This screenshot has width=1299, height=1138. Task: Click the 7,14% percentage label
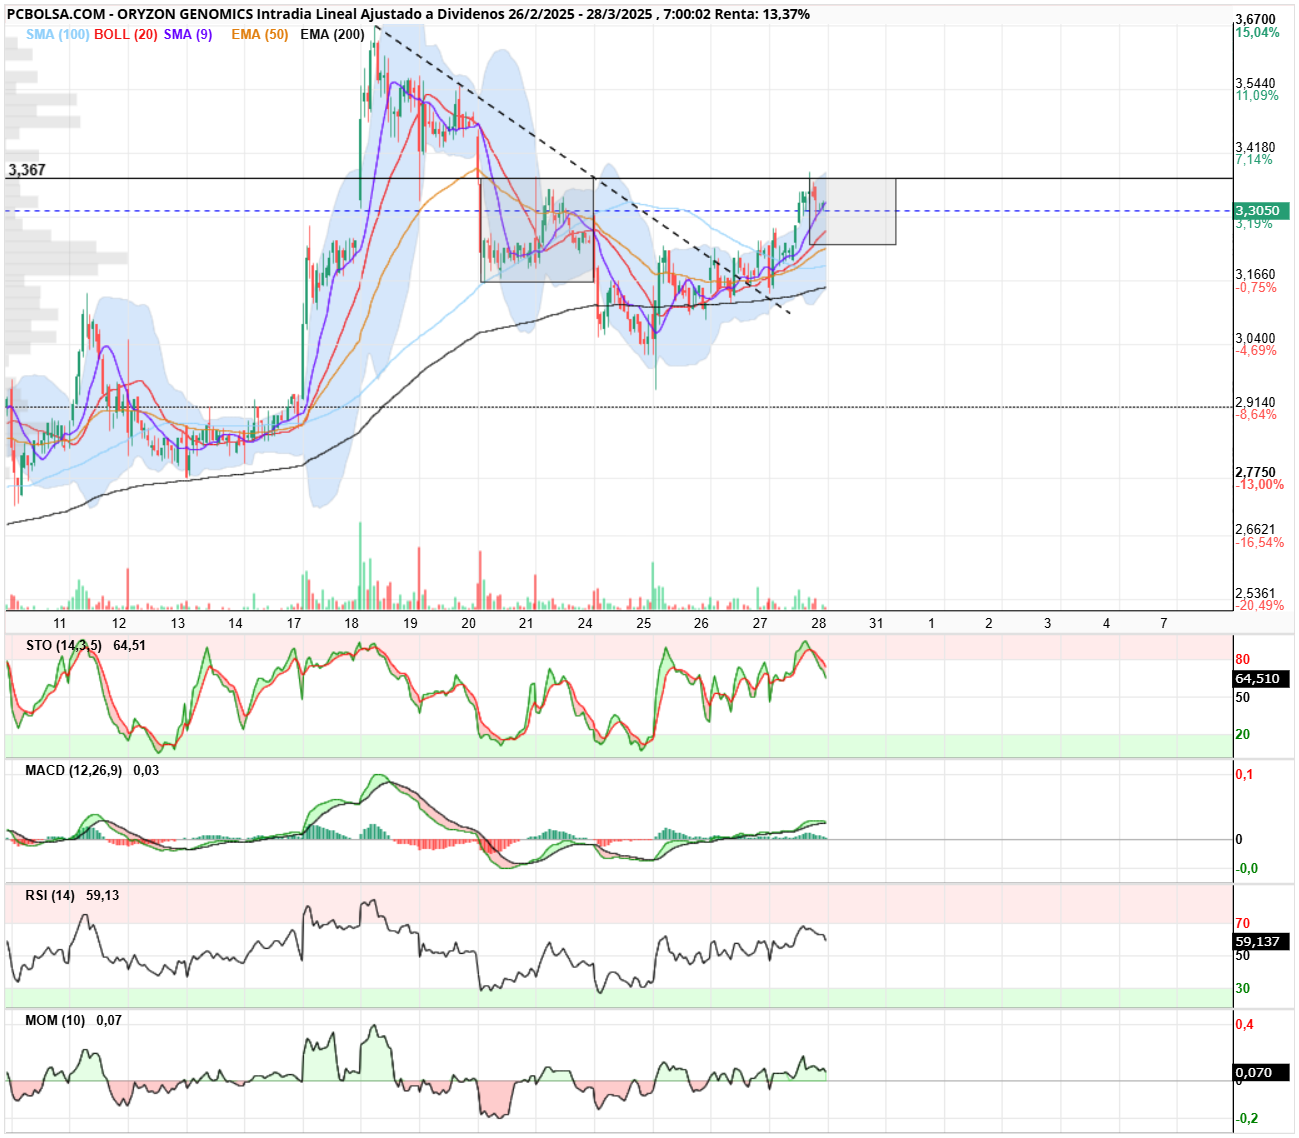[x=1254, y=160]
